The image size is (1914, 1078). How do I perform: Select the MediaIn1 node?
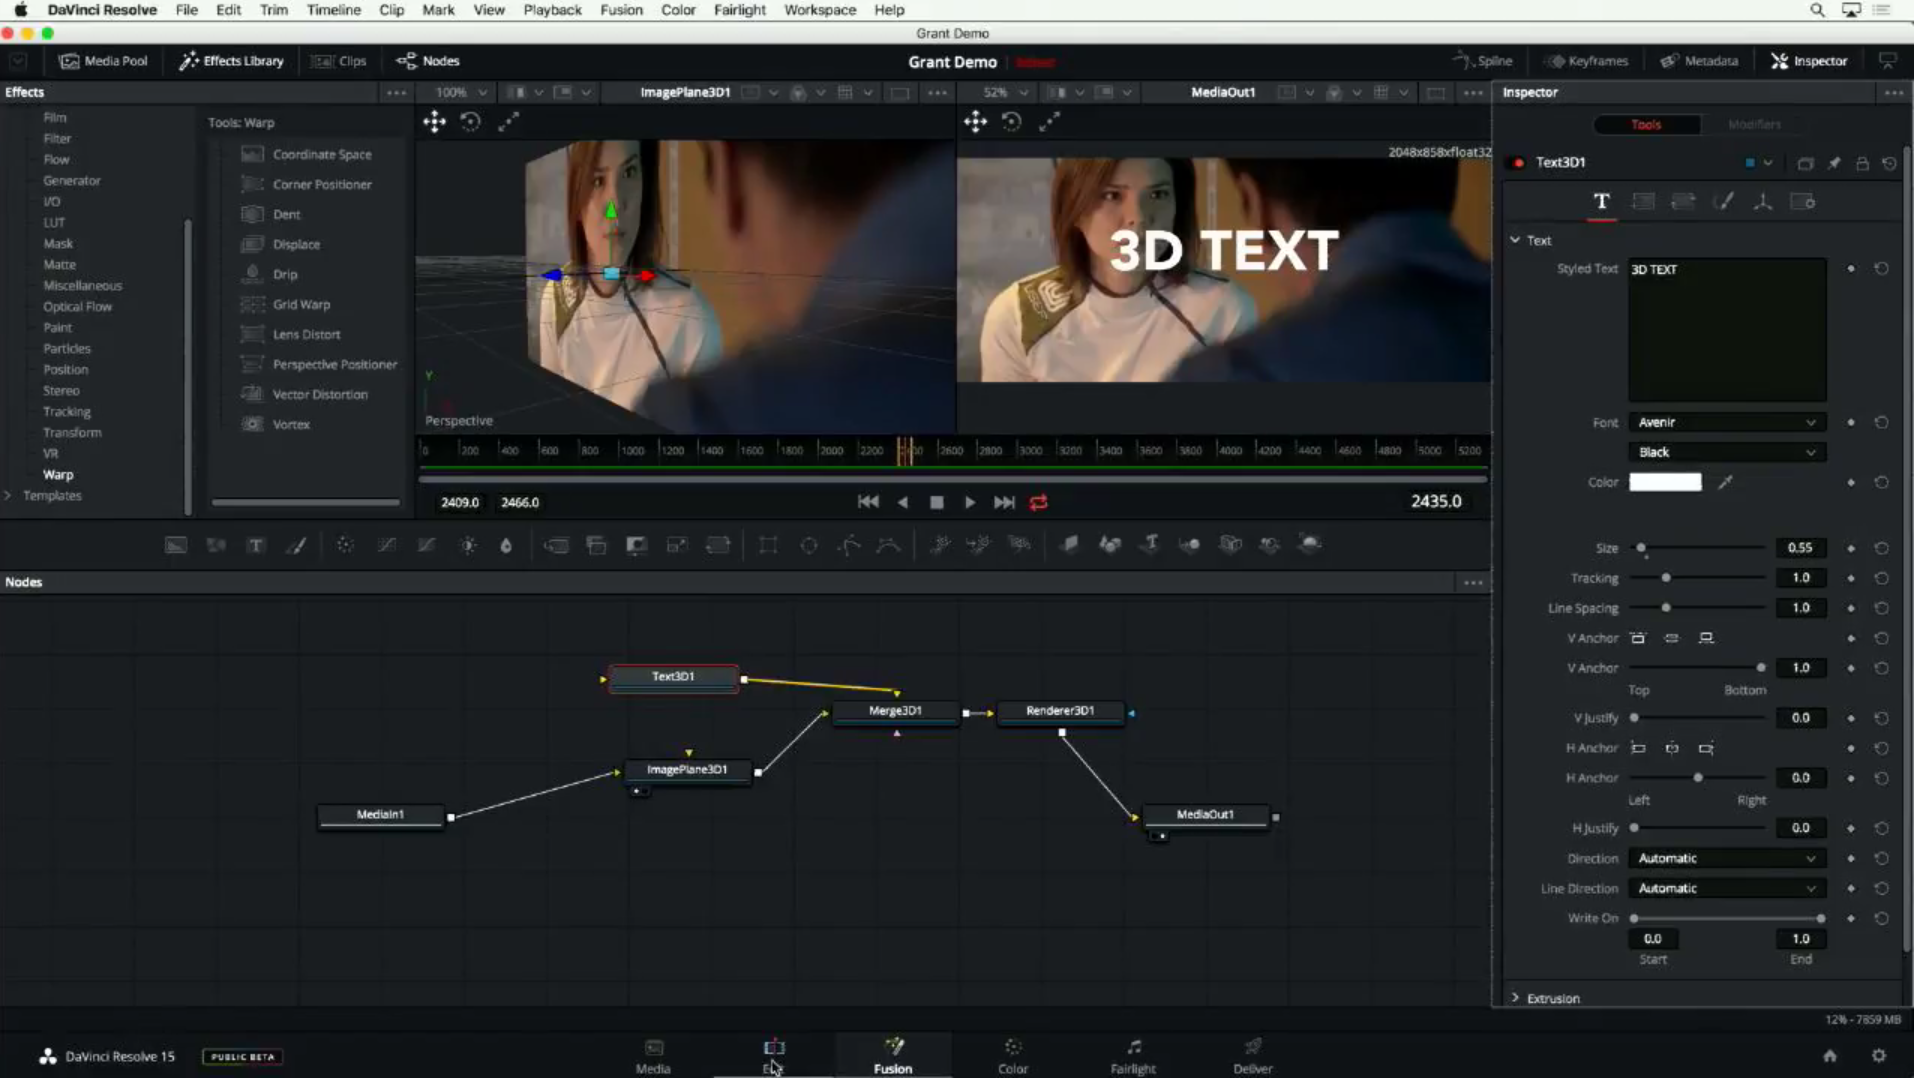[x=381, y=815]
